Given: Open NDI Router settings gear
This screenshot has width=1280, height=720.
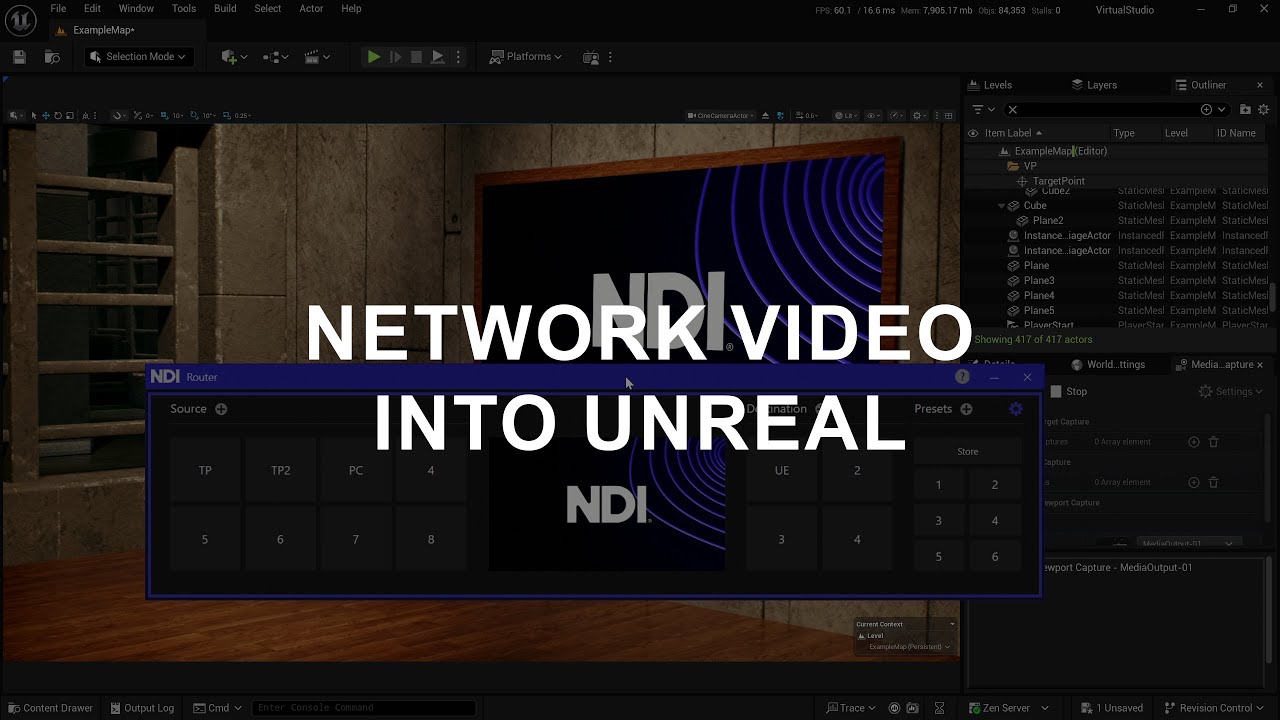Looking at the screenshot, I should (x=1016, y=409).
